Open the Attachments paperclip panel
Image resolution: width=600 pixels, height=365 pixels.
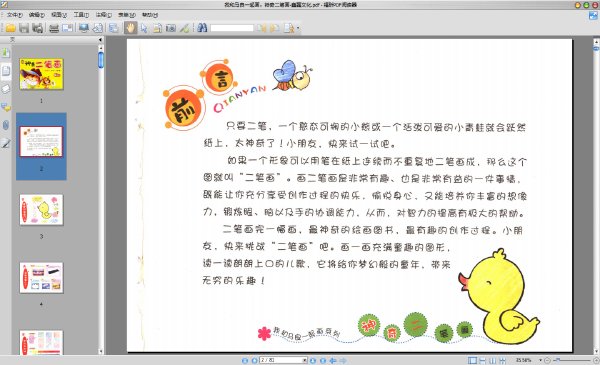point(6,125)
